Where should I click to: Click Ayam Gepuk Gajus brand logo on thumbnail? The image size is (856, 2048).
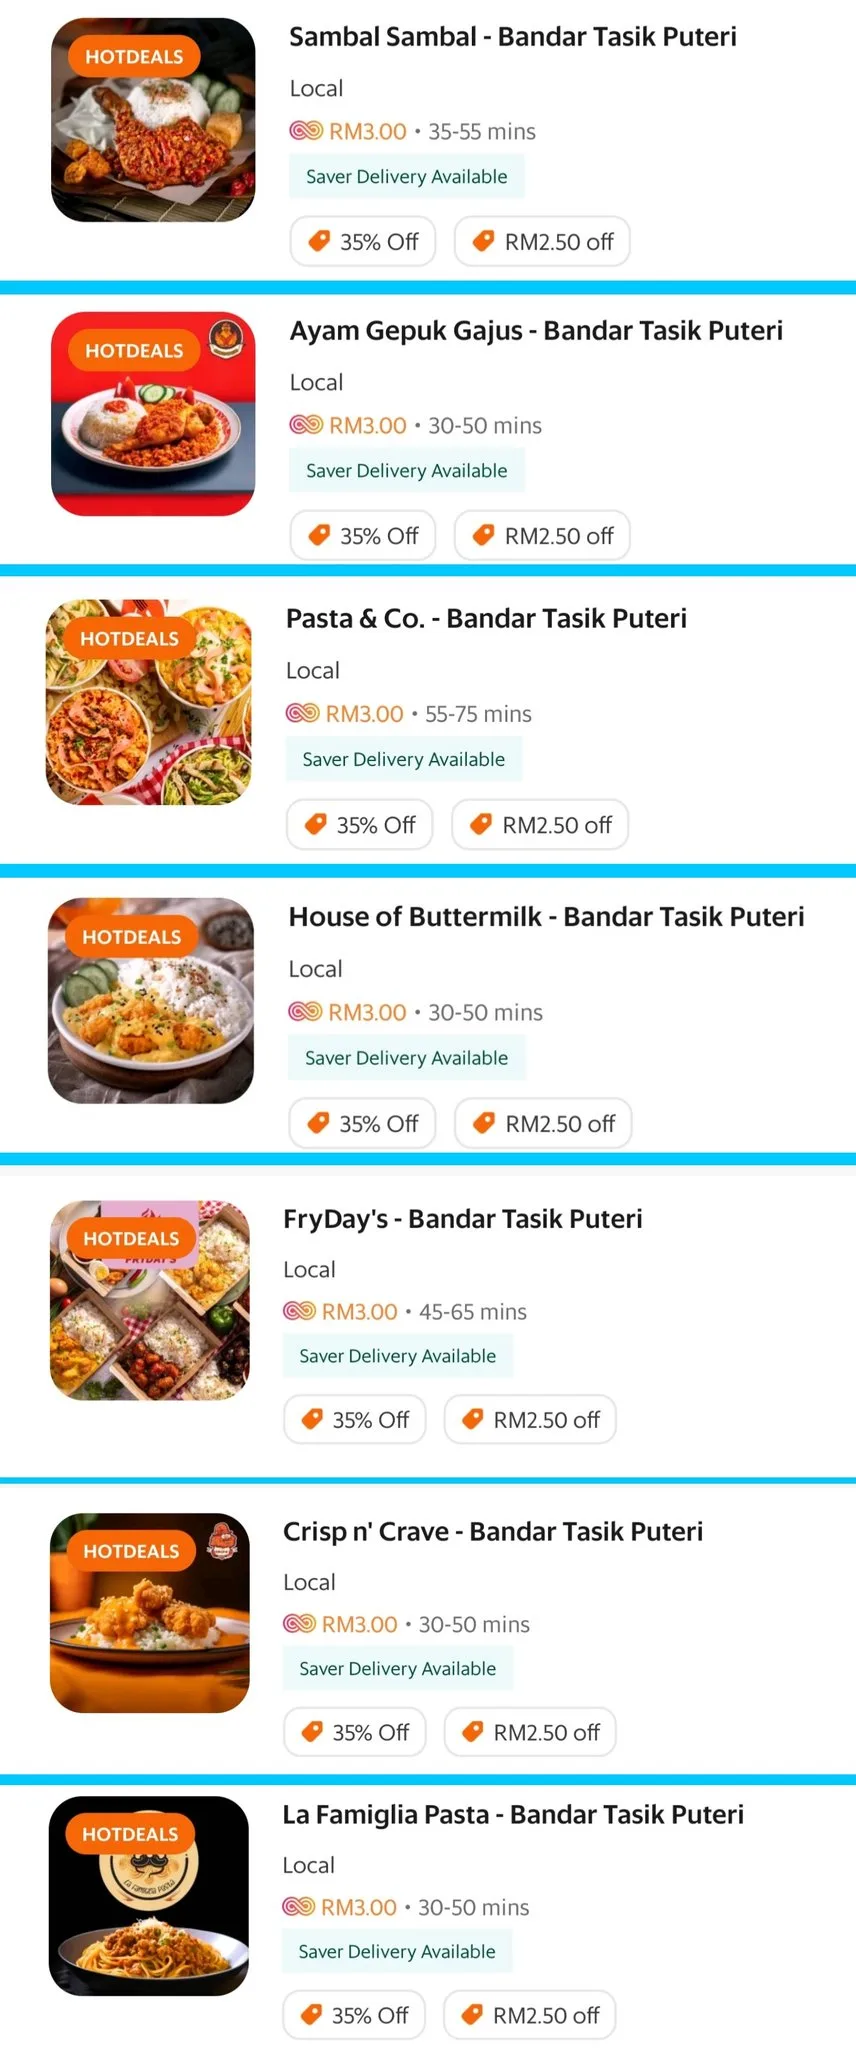[227, 338]
